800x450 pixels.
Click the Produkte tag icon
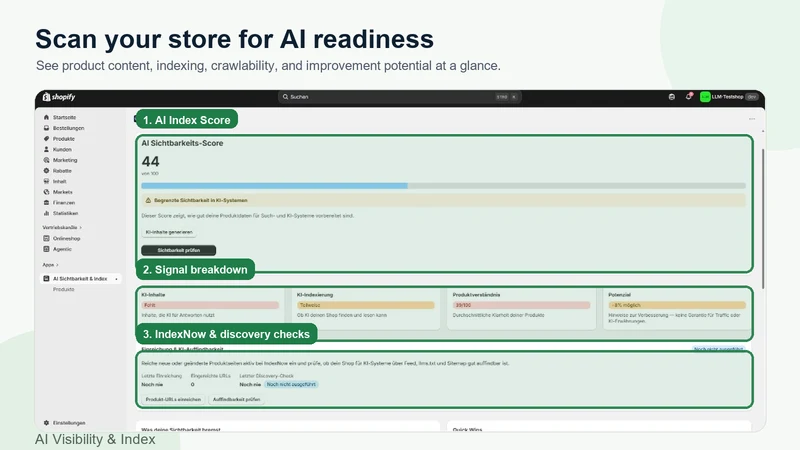[46, 139]
